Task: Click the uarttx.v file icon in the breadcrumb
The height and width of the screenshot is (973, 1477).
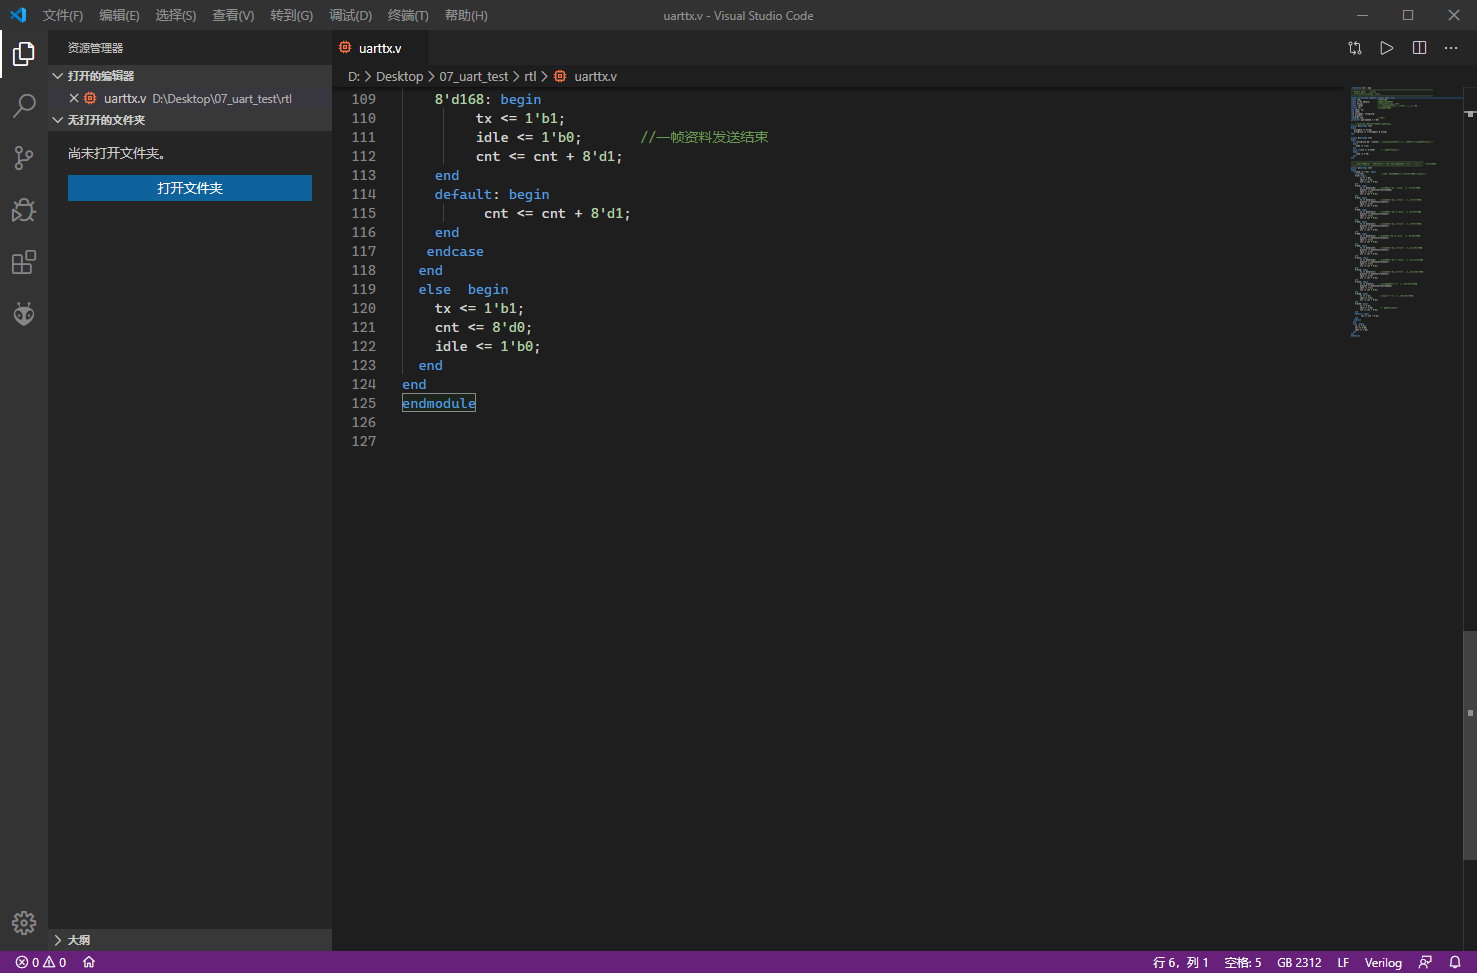Action: [x=560, y=76]
